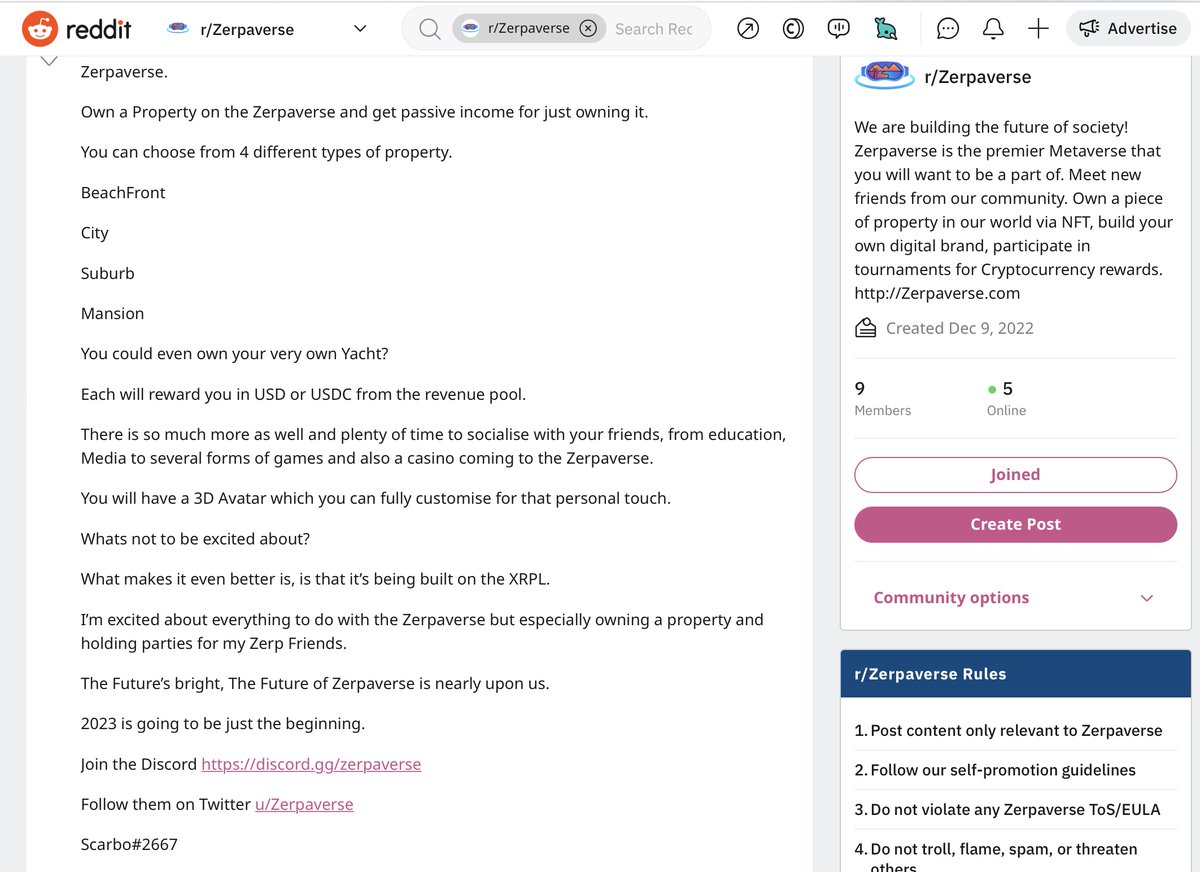Open the Talk bubble icon in the header
Image resolution: width=1200 pixels, height=872 pixels.
839,29
